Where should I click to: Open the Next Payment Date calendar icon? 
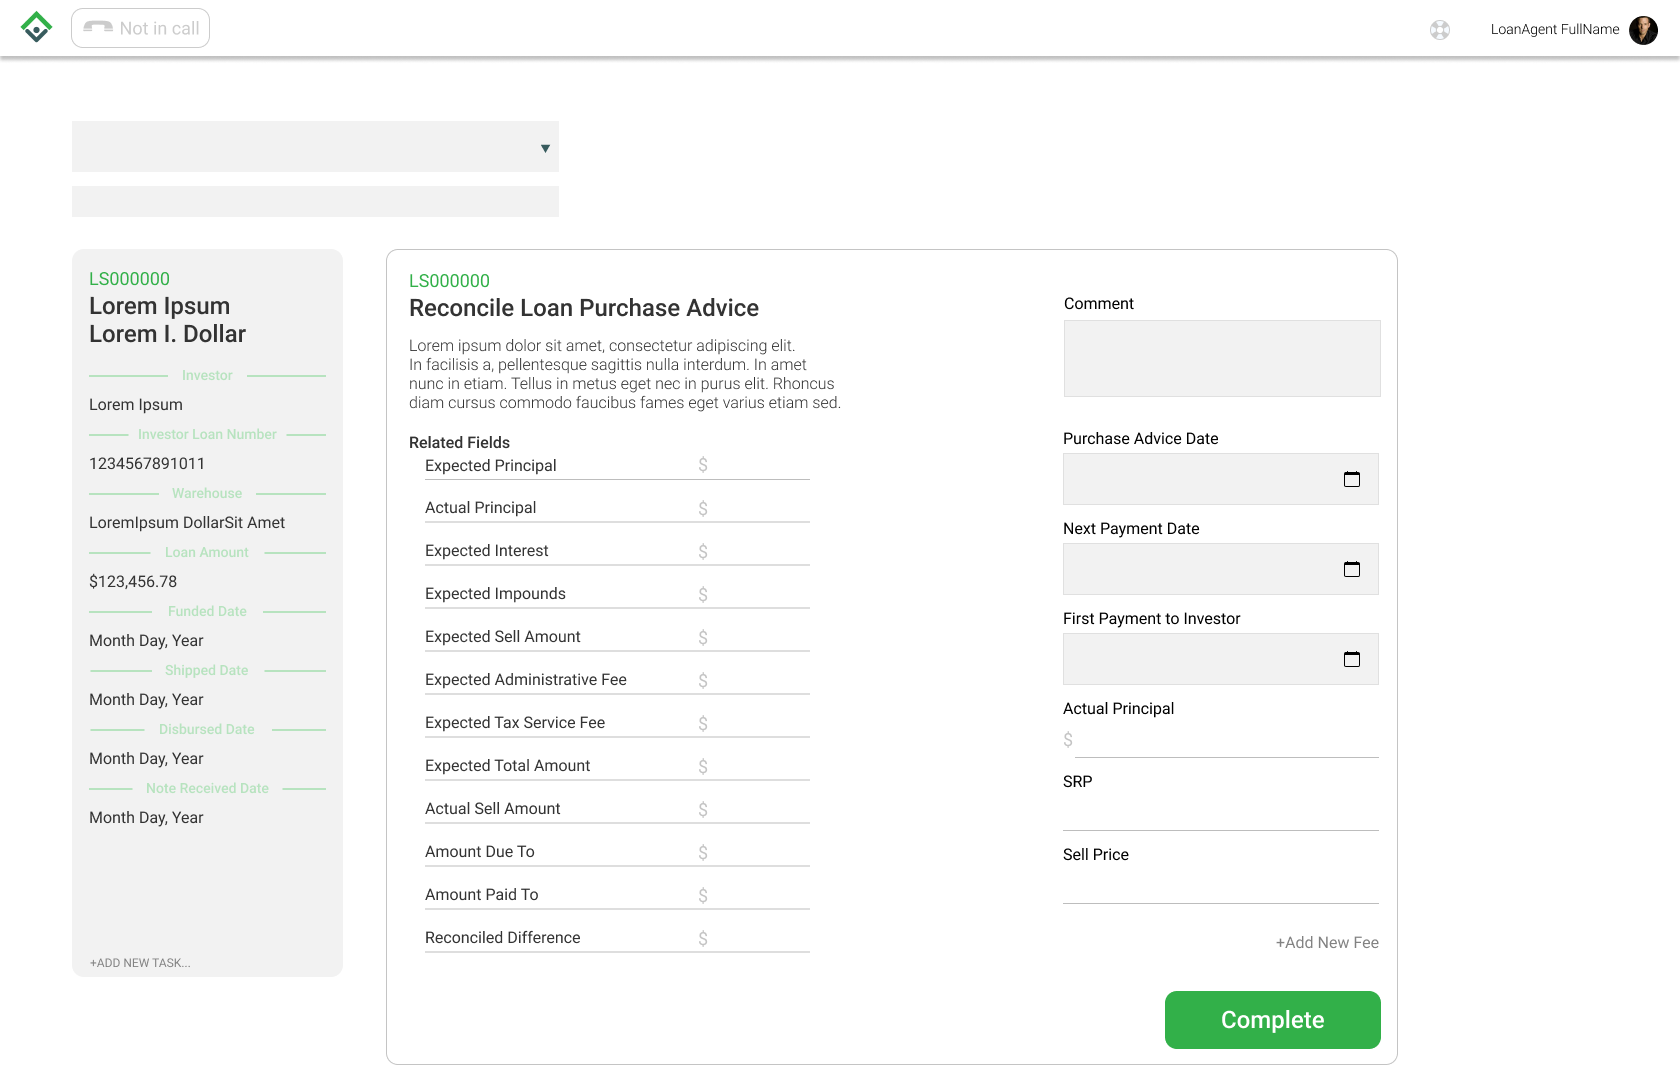[x=1352, y=569]
